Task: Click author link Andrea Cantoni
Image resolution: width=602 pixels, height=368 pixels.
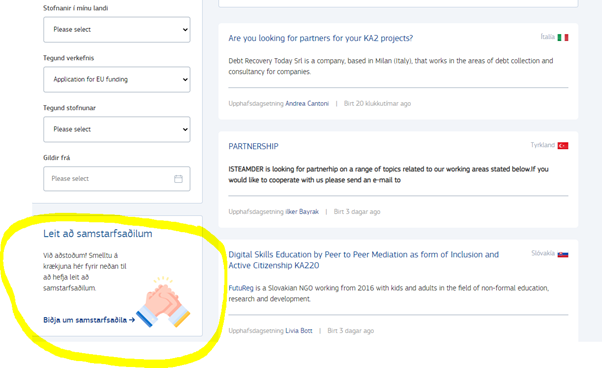Action: click(307, 104)
